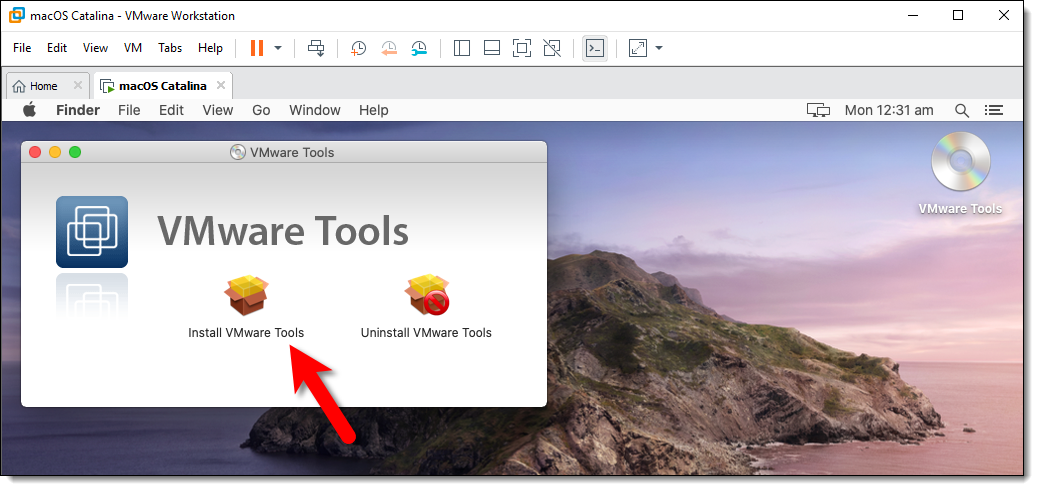The height and width of the screenshot is (490, 1038).
Task: Take a snapshot of this virtual machine
Action: tap(358, 48)
